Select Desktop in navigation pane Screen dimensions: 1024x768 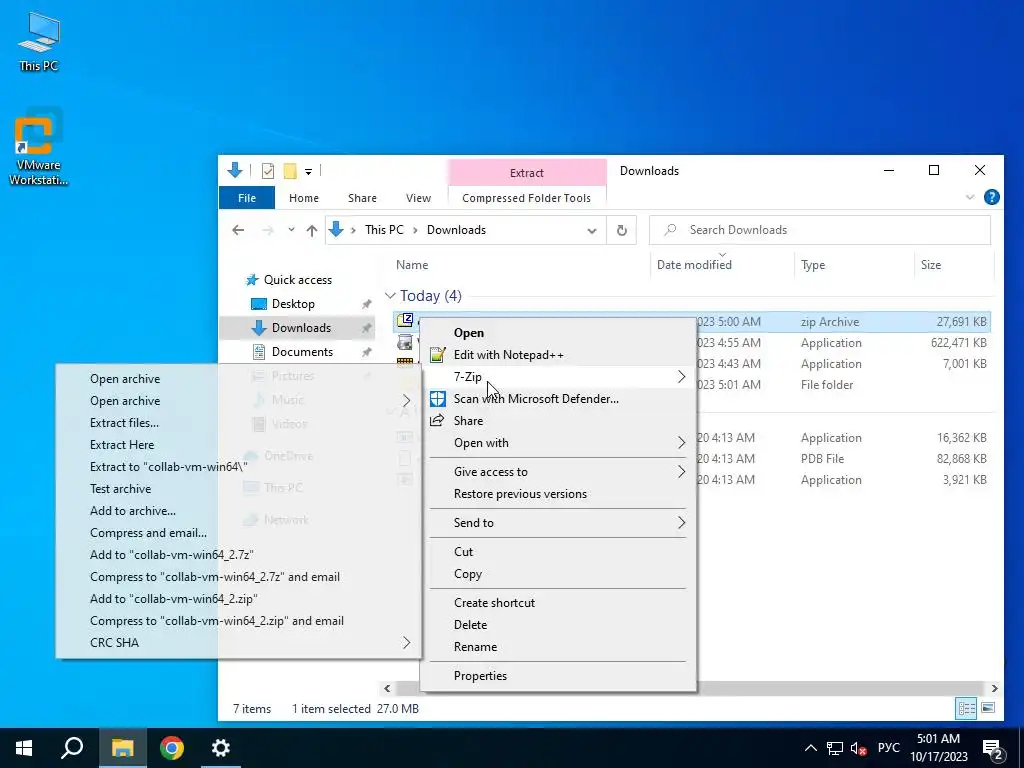coord(293,304)
